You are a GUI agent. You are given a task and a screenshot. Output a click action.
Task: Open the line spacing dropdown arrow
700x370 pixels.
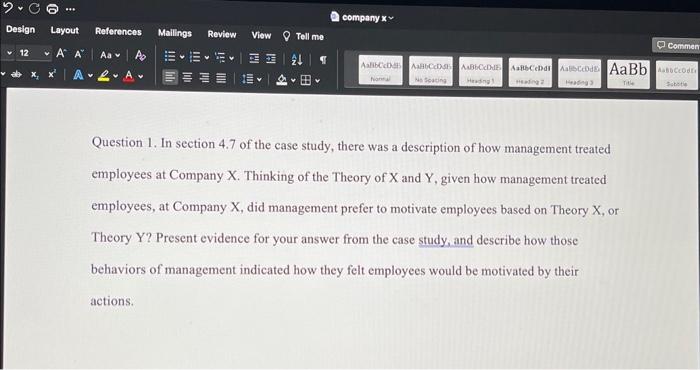click(259, 80)
